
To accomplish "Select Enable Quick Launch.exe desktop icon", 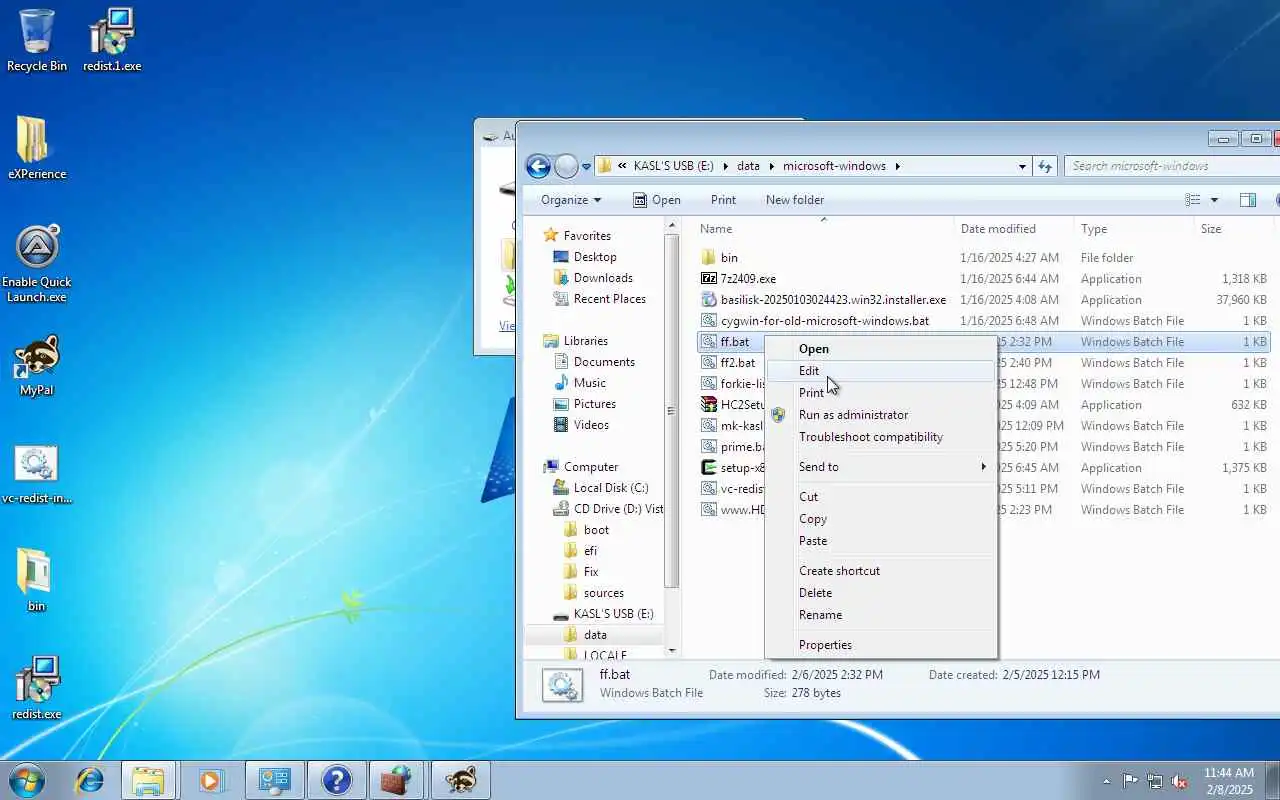I will pos(37,263).
